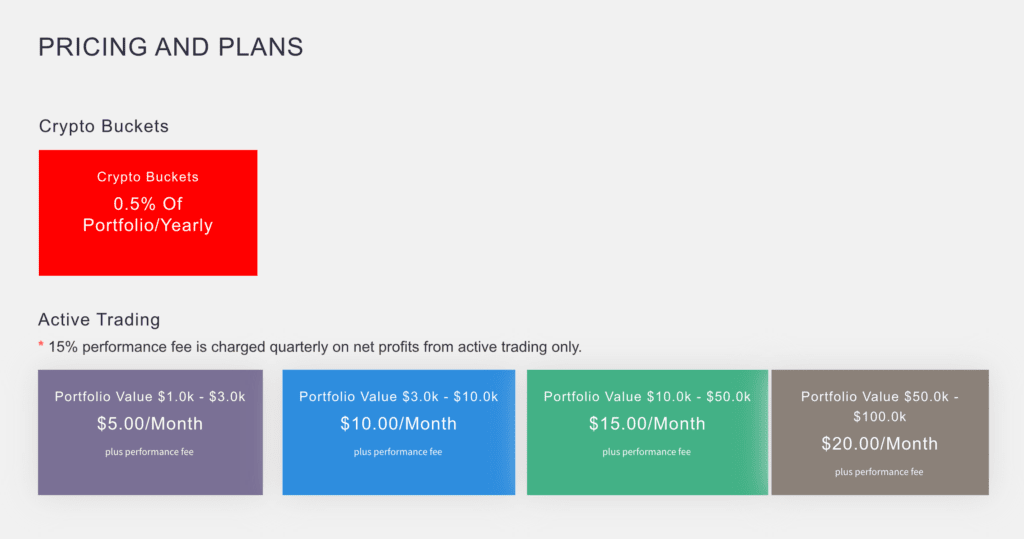The width and height of the screenshot is (1024, 539).
Task: Click the $5.00/Month price
Action: tap(150, 423)
